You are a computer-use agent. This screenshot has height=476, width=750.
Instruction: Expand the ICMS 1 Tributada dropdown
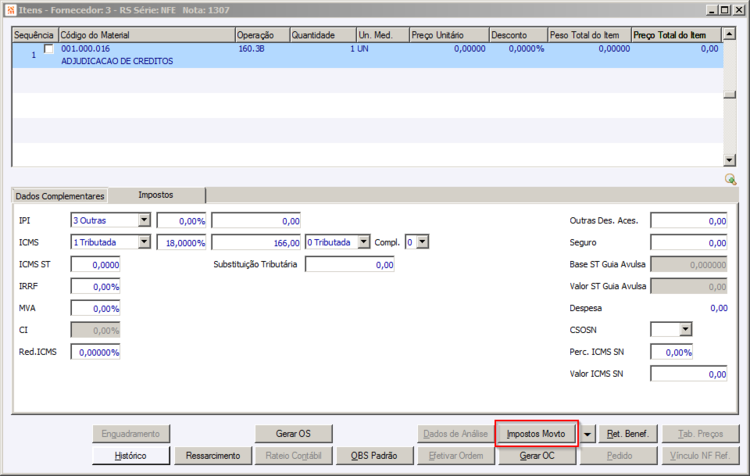point(144,242)
